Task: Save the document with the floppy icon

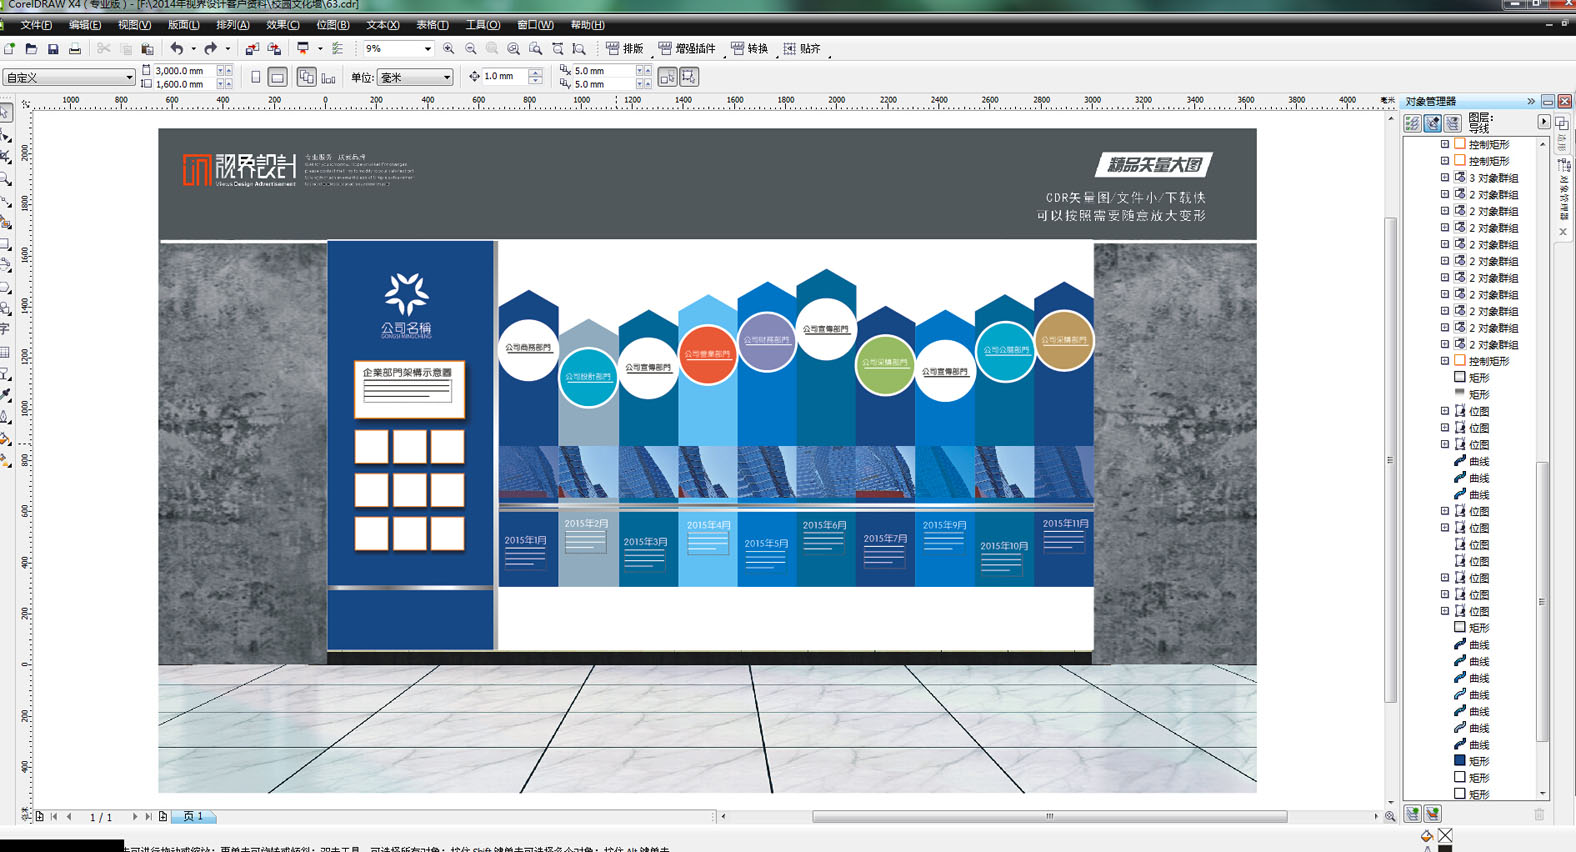Action: click(53, 48)
